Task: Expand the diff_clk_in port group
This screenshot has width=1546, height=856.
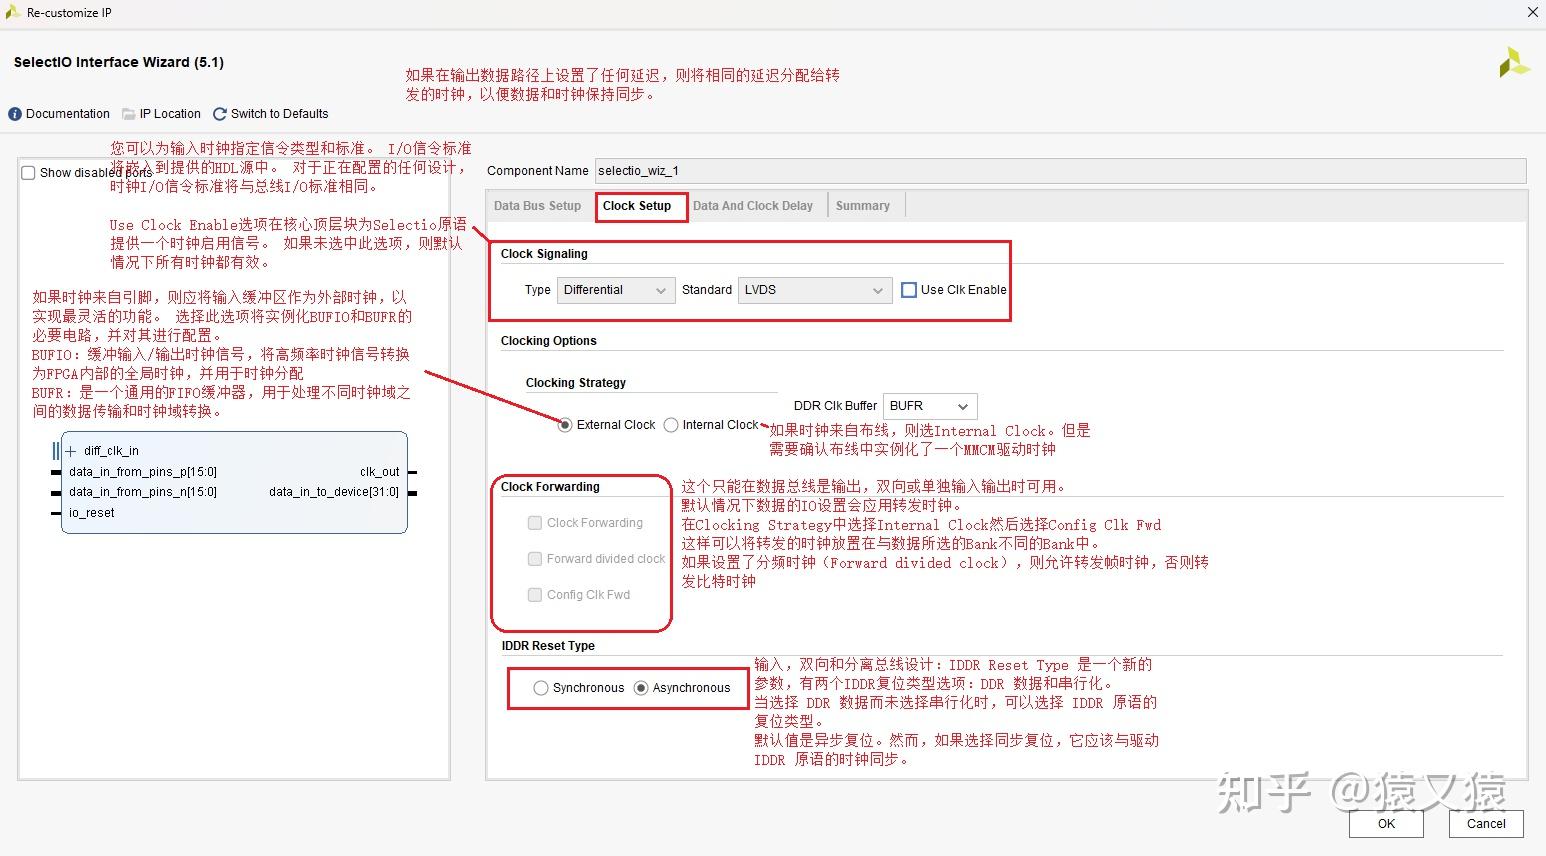Action: pos(70,451)
